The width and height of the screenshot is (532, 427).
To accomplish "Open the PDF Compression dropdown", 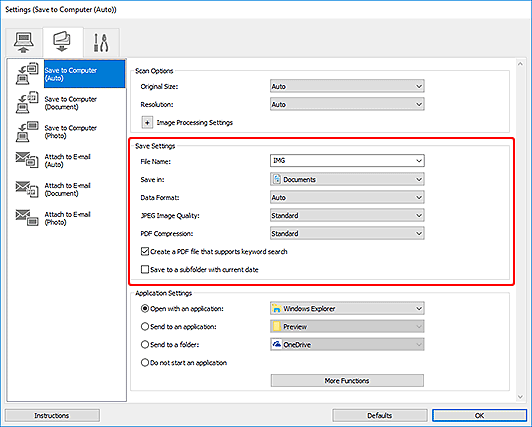I will click(347, 233).
